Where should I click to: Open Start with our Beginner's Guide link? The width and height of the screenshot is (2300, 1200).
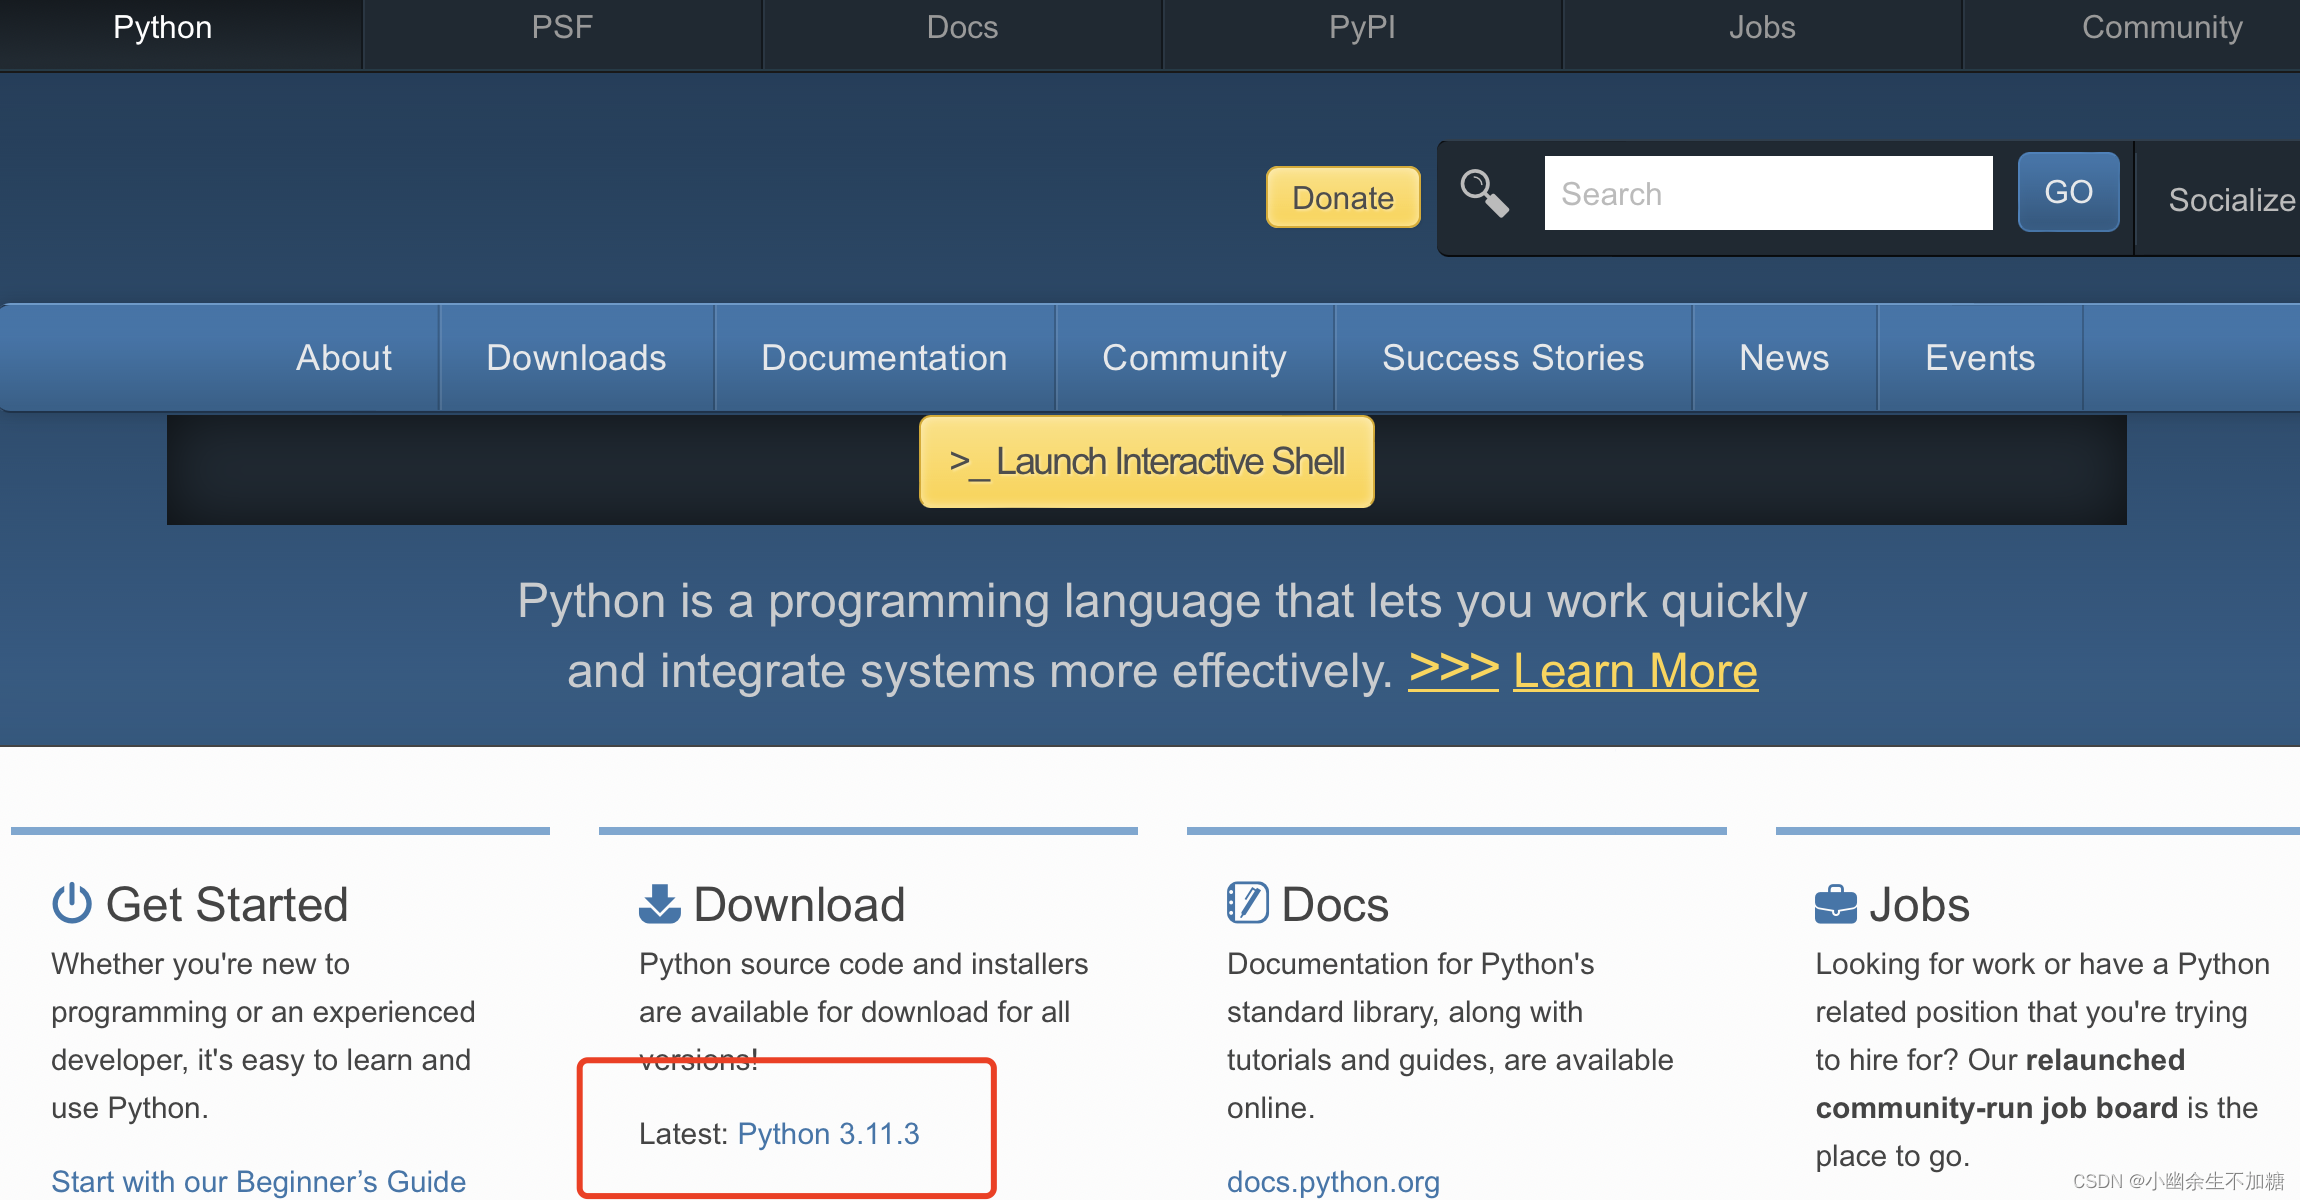(x=259, y=1182)
